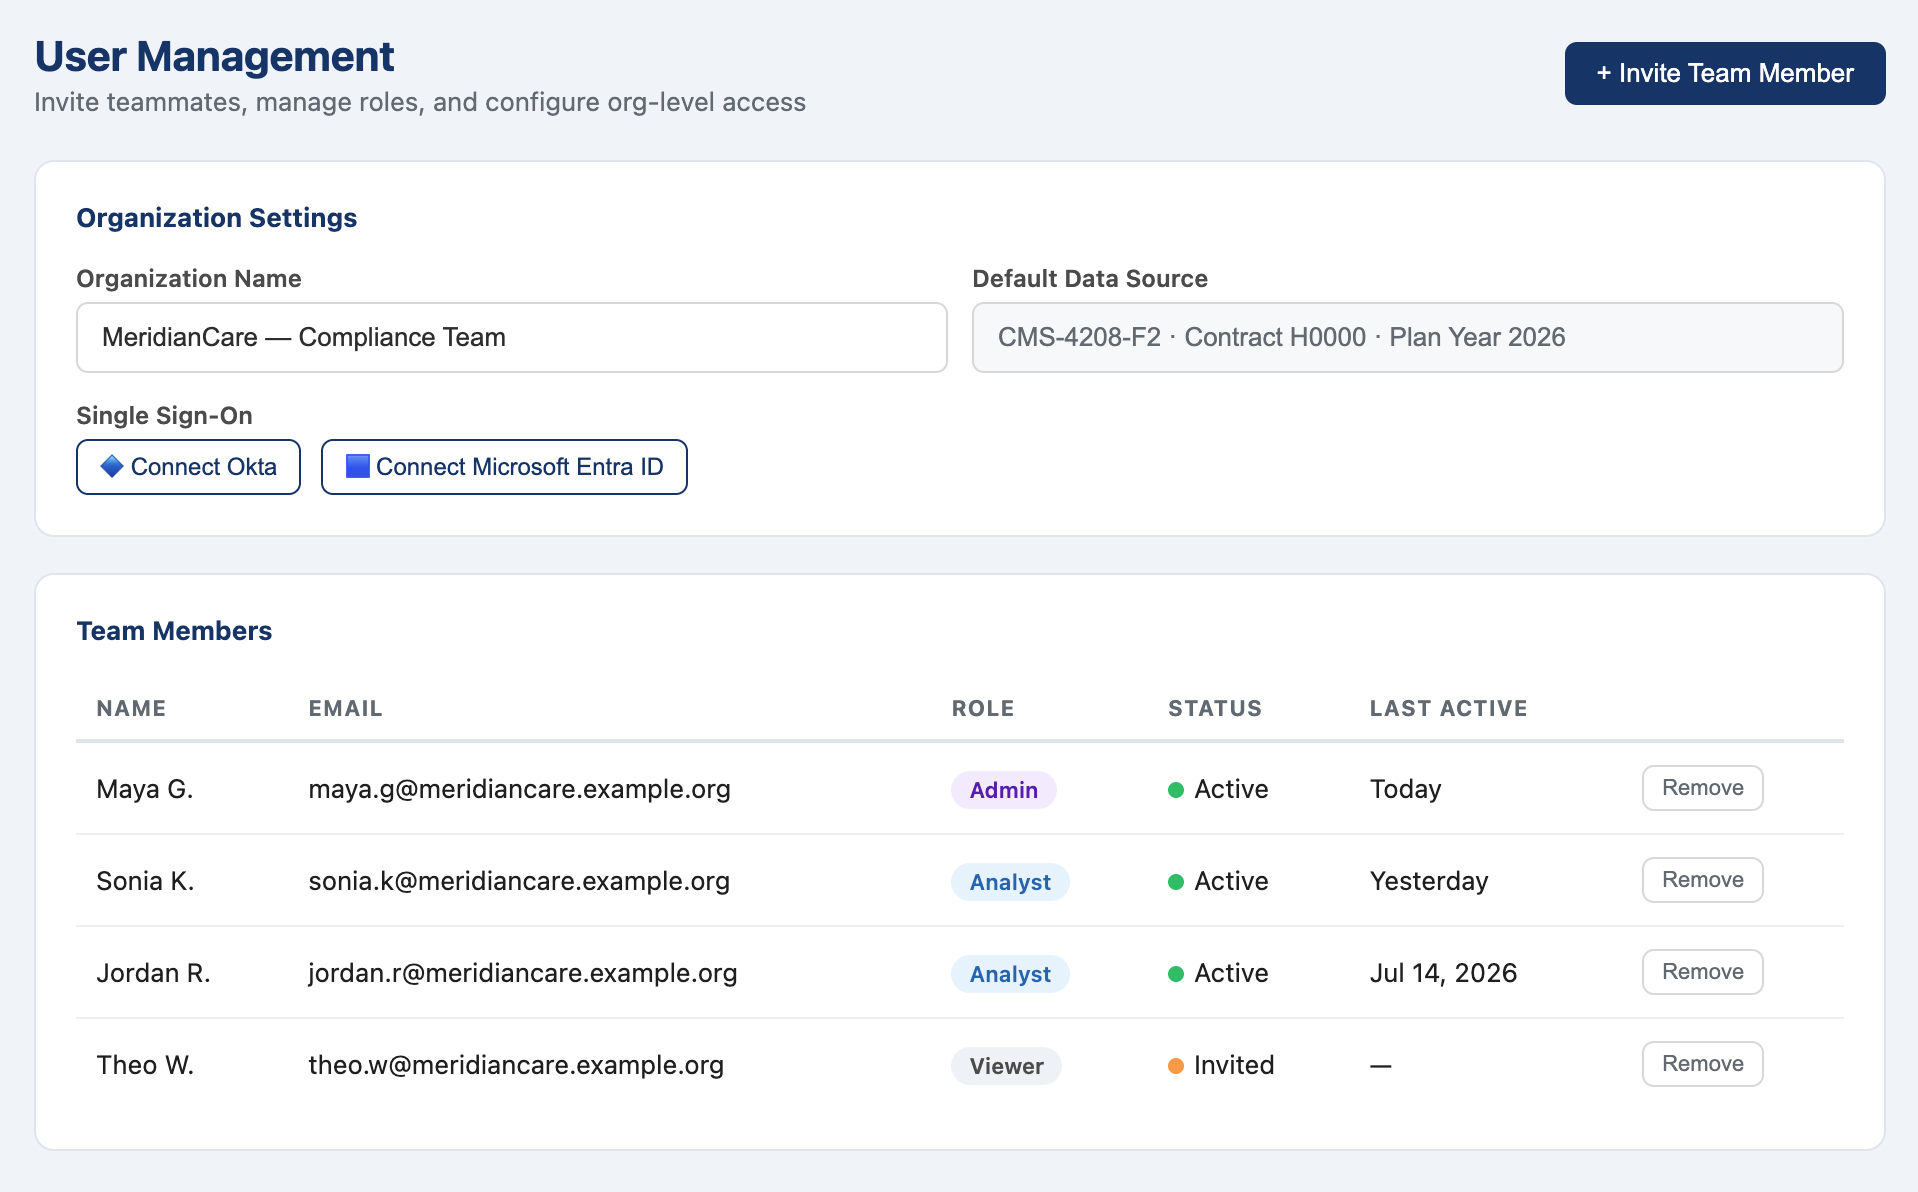The width and height of the screenshot is (1918, 1192).
Task: Click the Yesterday last active value
Action: pyautogui.click(x=1429, y=881)
